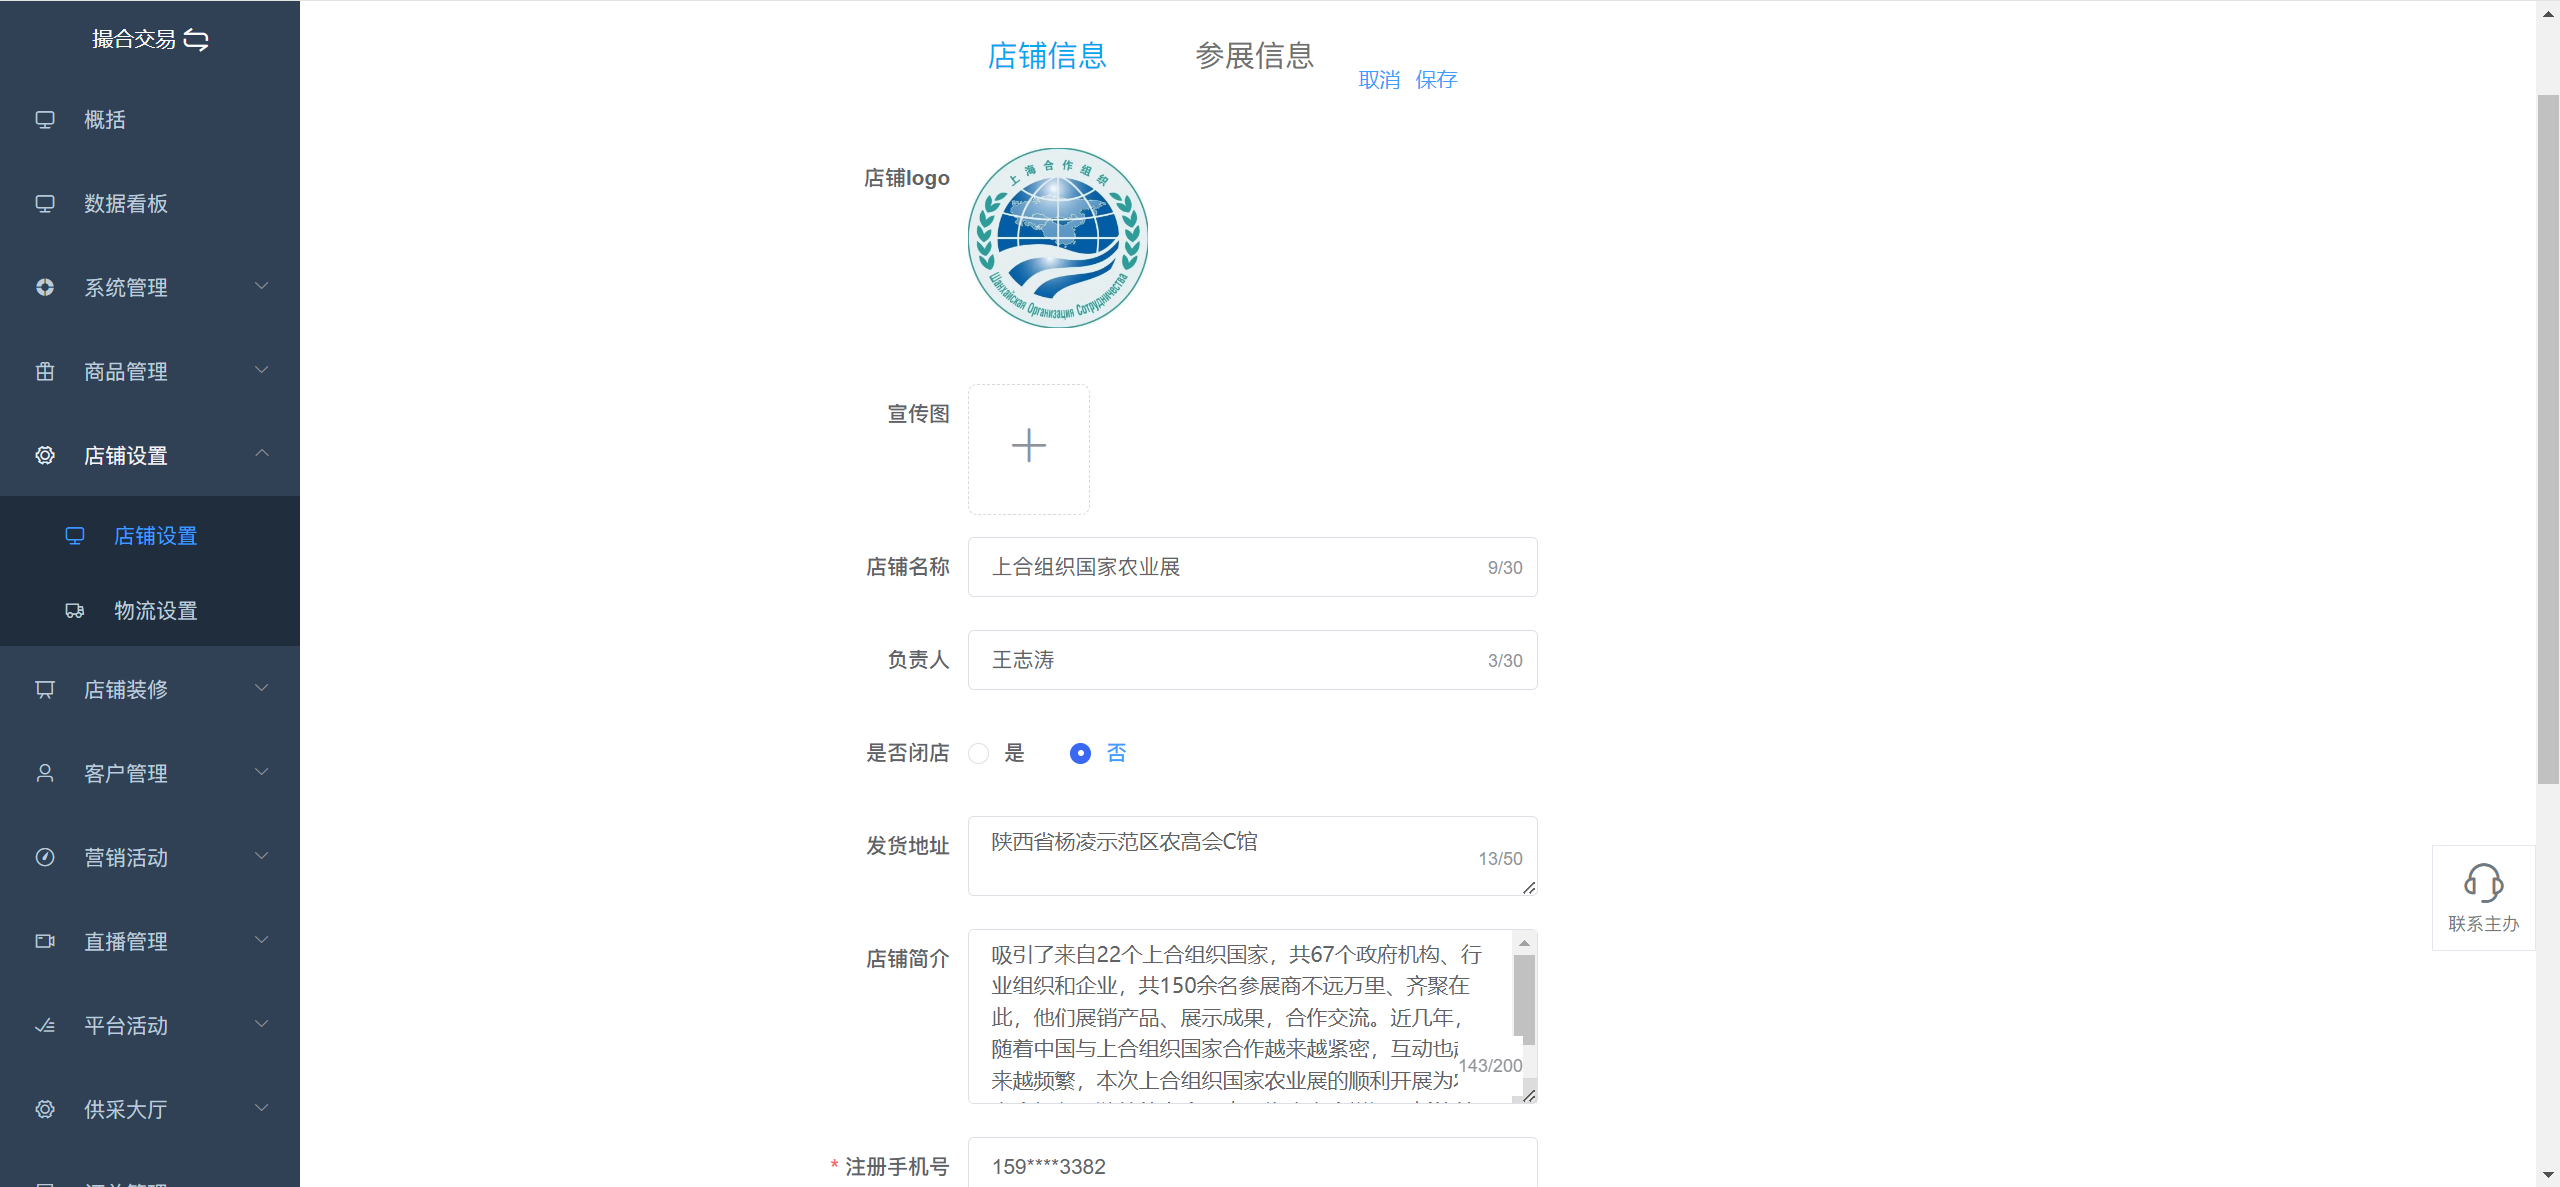Click the page scrollbar down arrow

tap(2548, 1175)
